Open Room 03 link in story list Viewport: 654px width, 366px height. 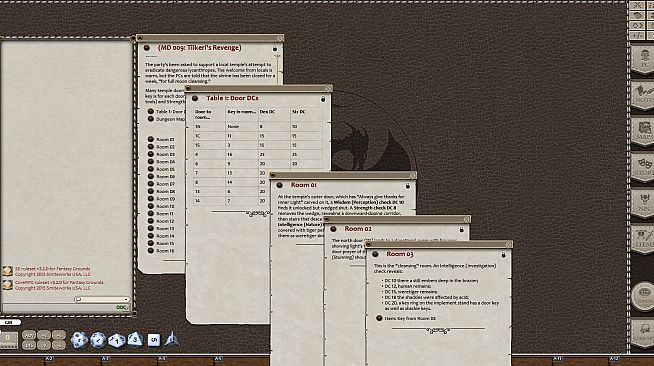161,154
